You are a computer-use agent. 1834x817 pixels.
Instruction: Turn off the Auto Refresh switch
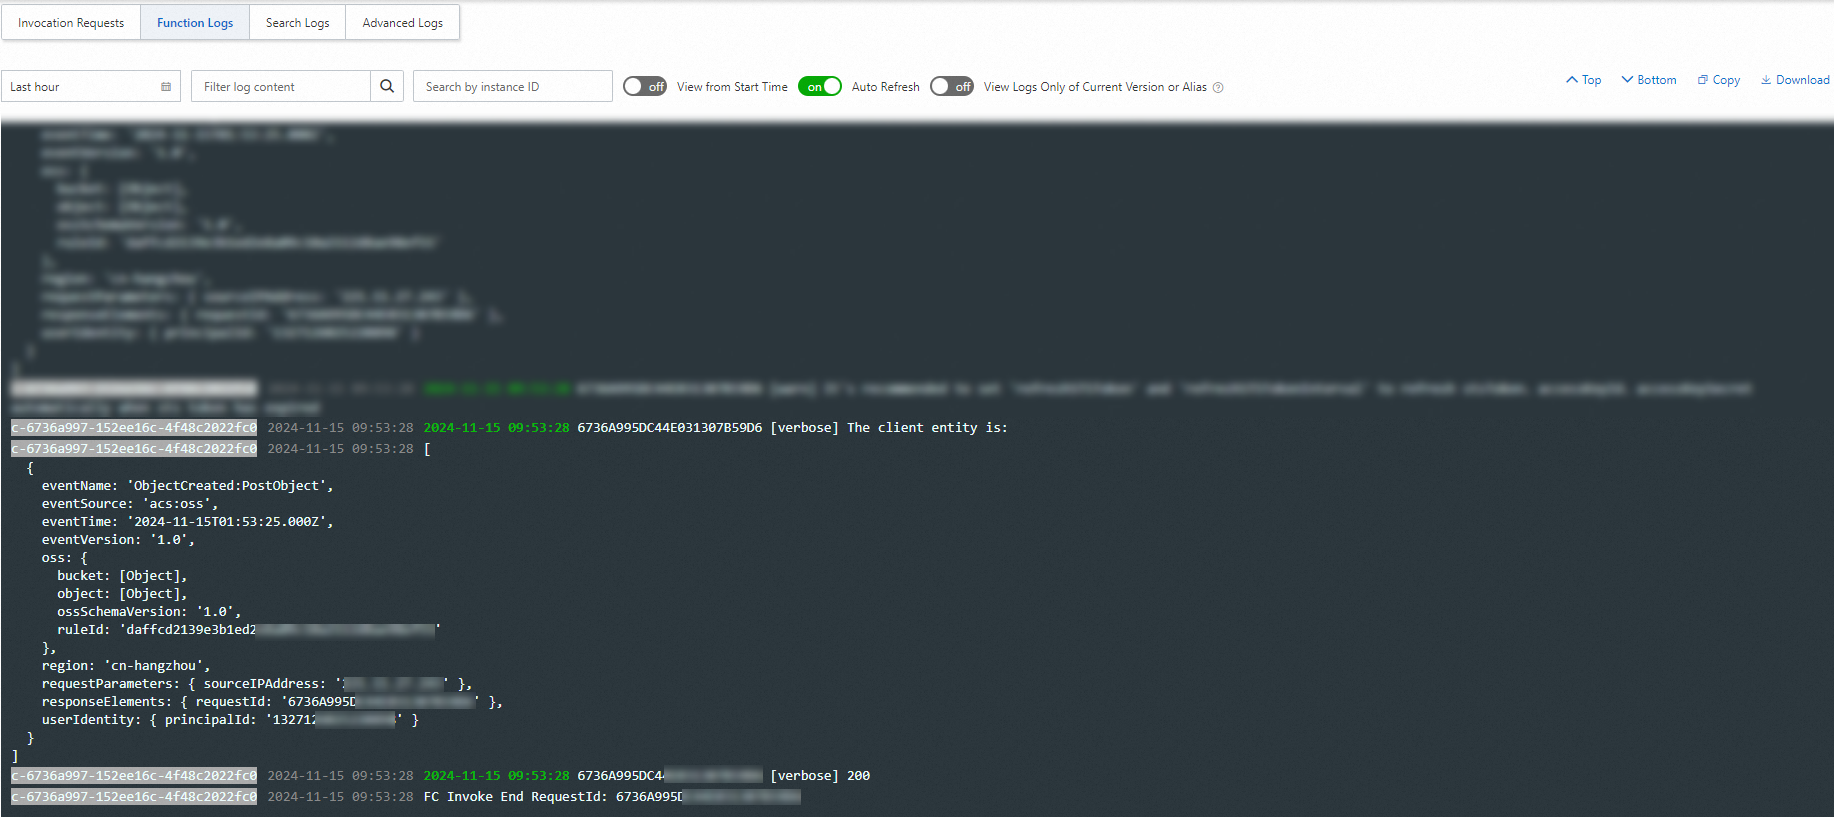pos(820,87)
